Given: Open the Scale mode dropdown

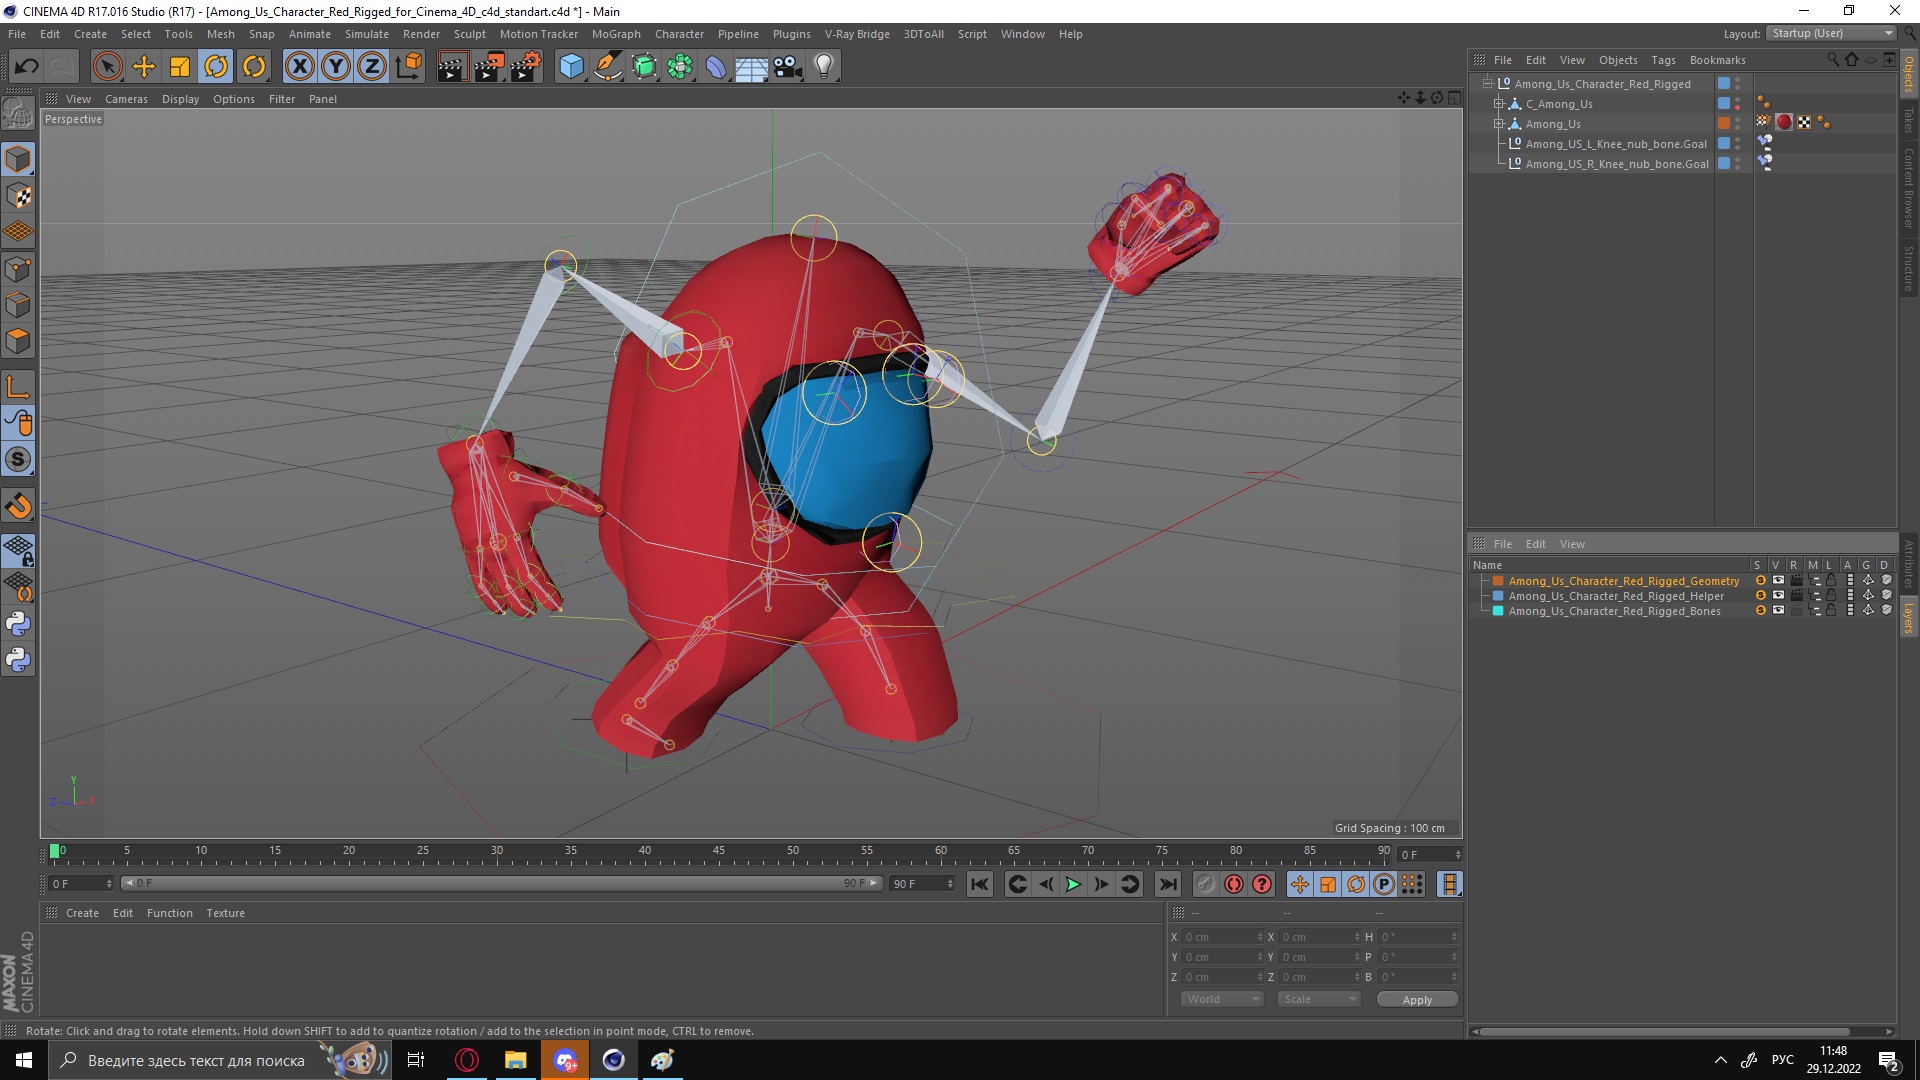Looking at the screenshot, I should [x=1318, y=999].
